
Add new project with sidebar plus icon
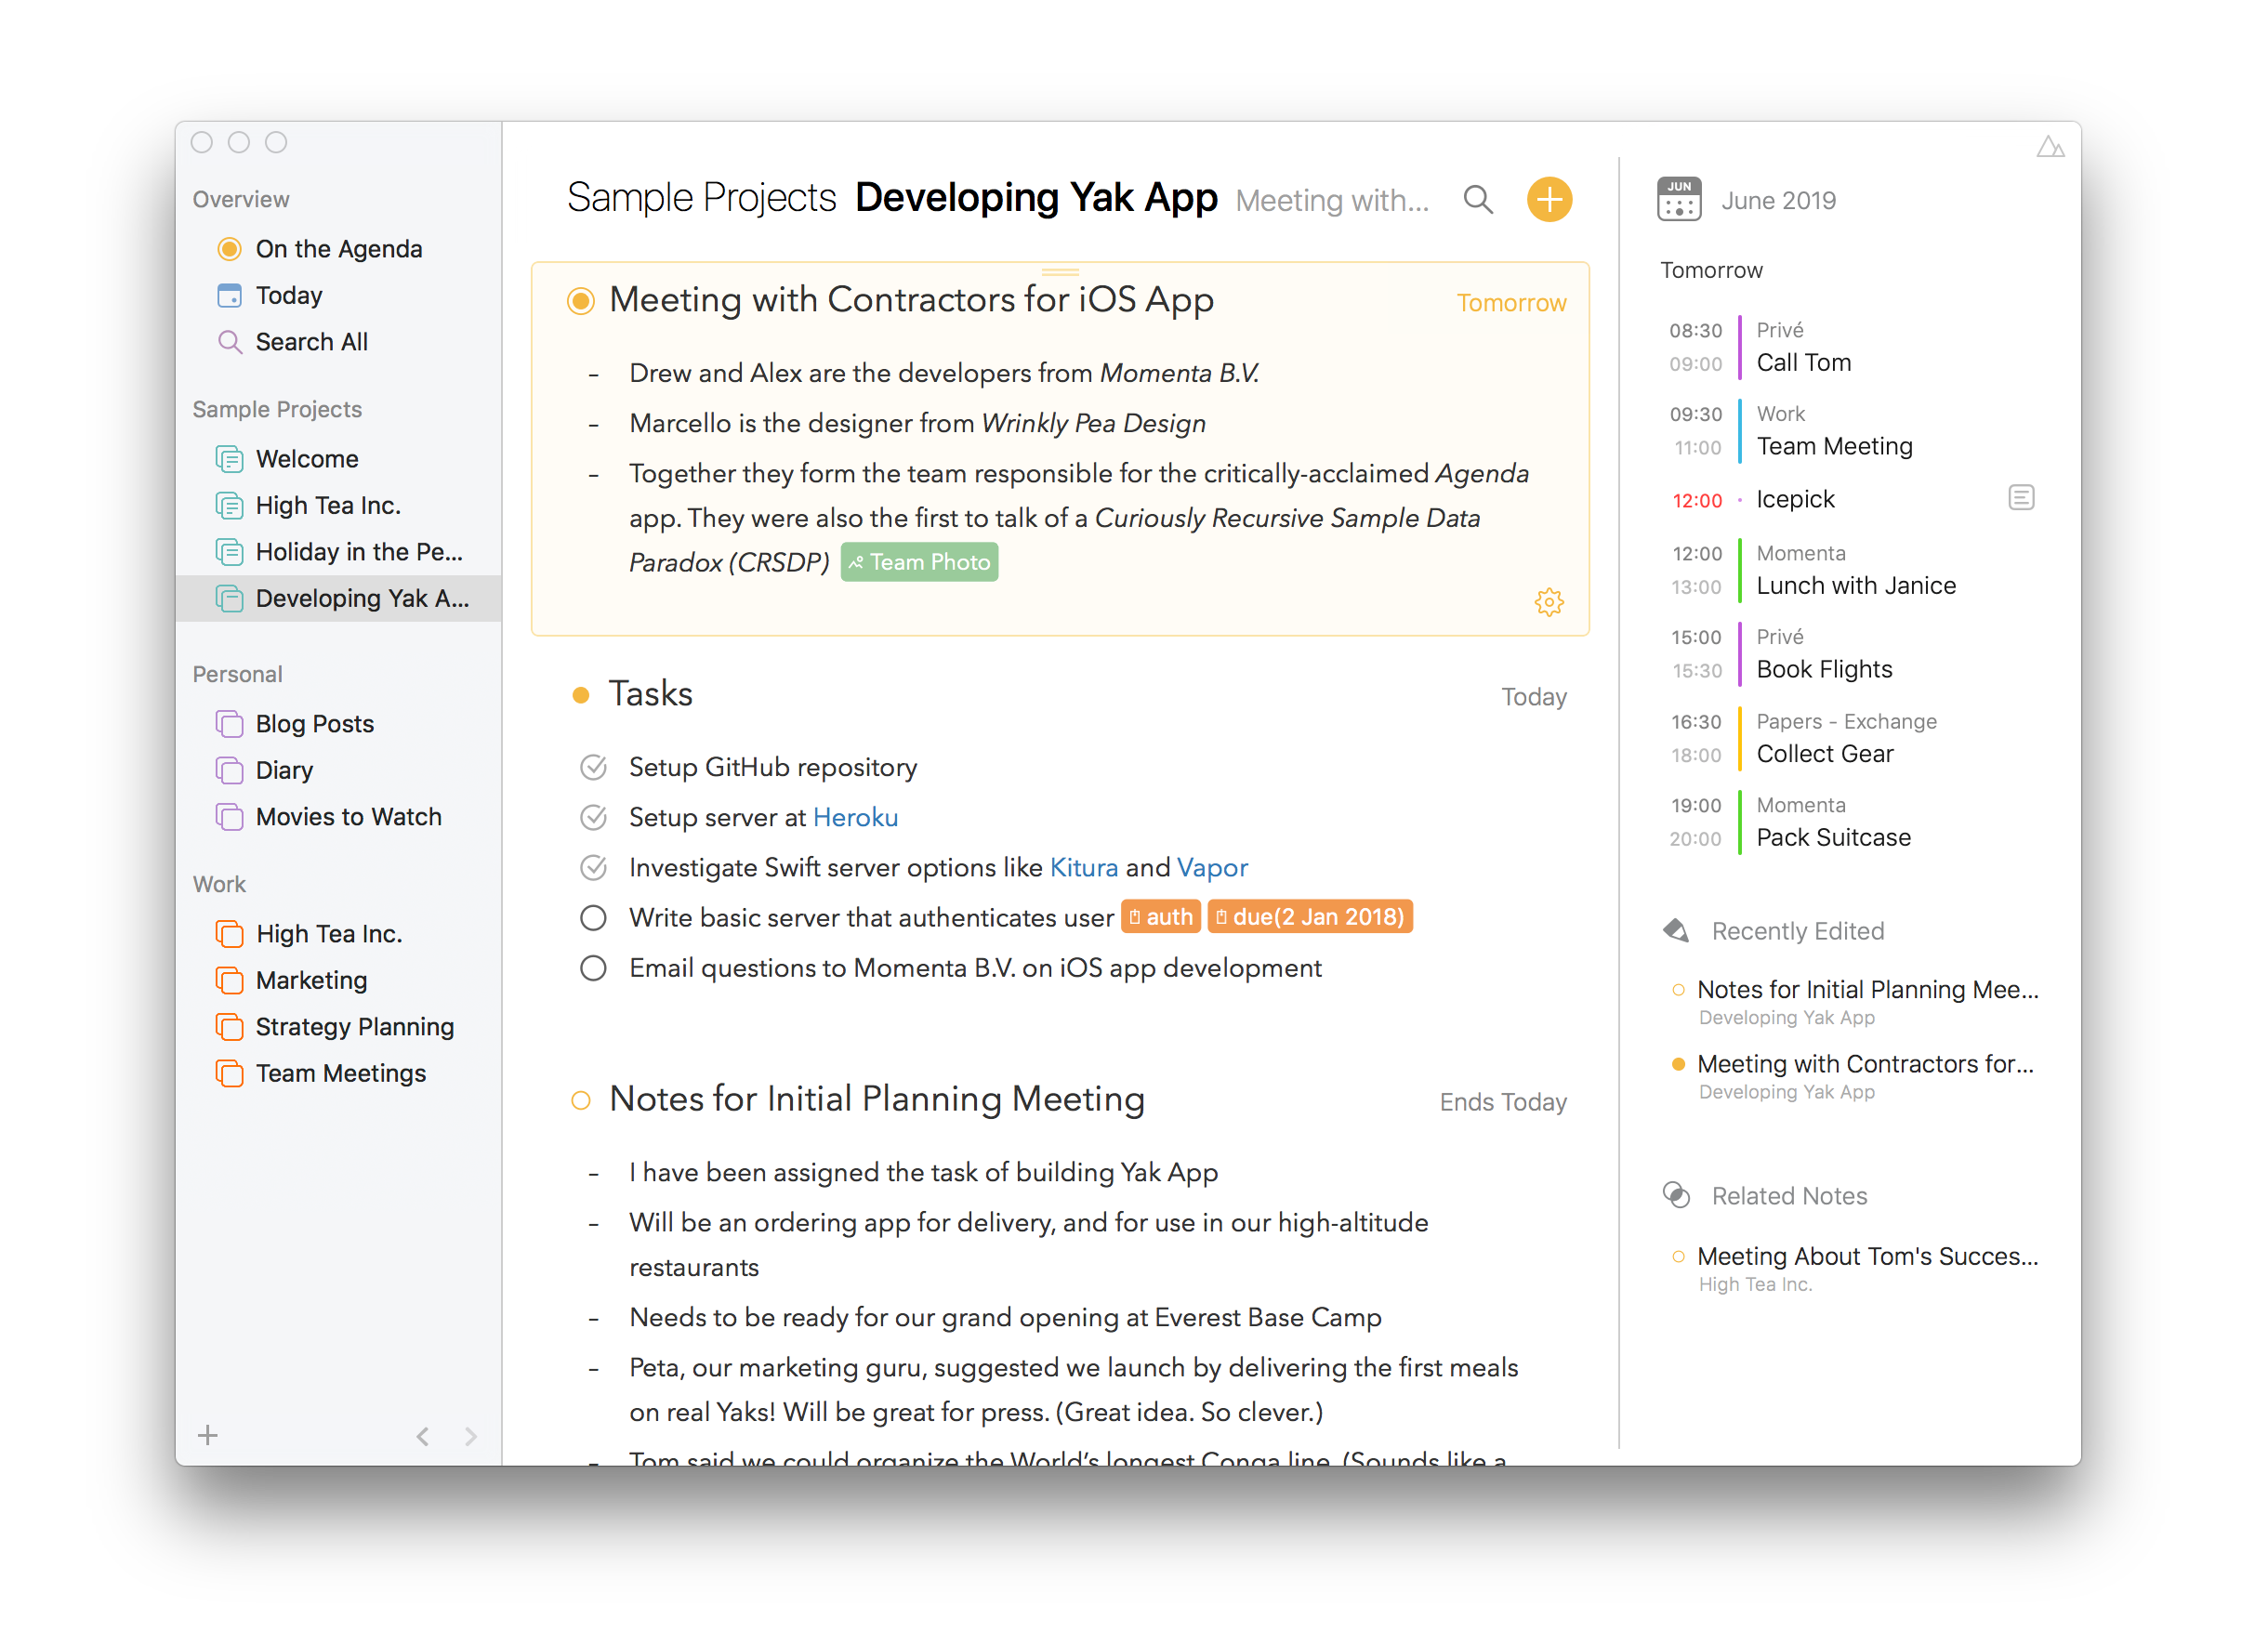(208, 1435)
